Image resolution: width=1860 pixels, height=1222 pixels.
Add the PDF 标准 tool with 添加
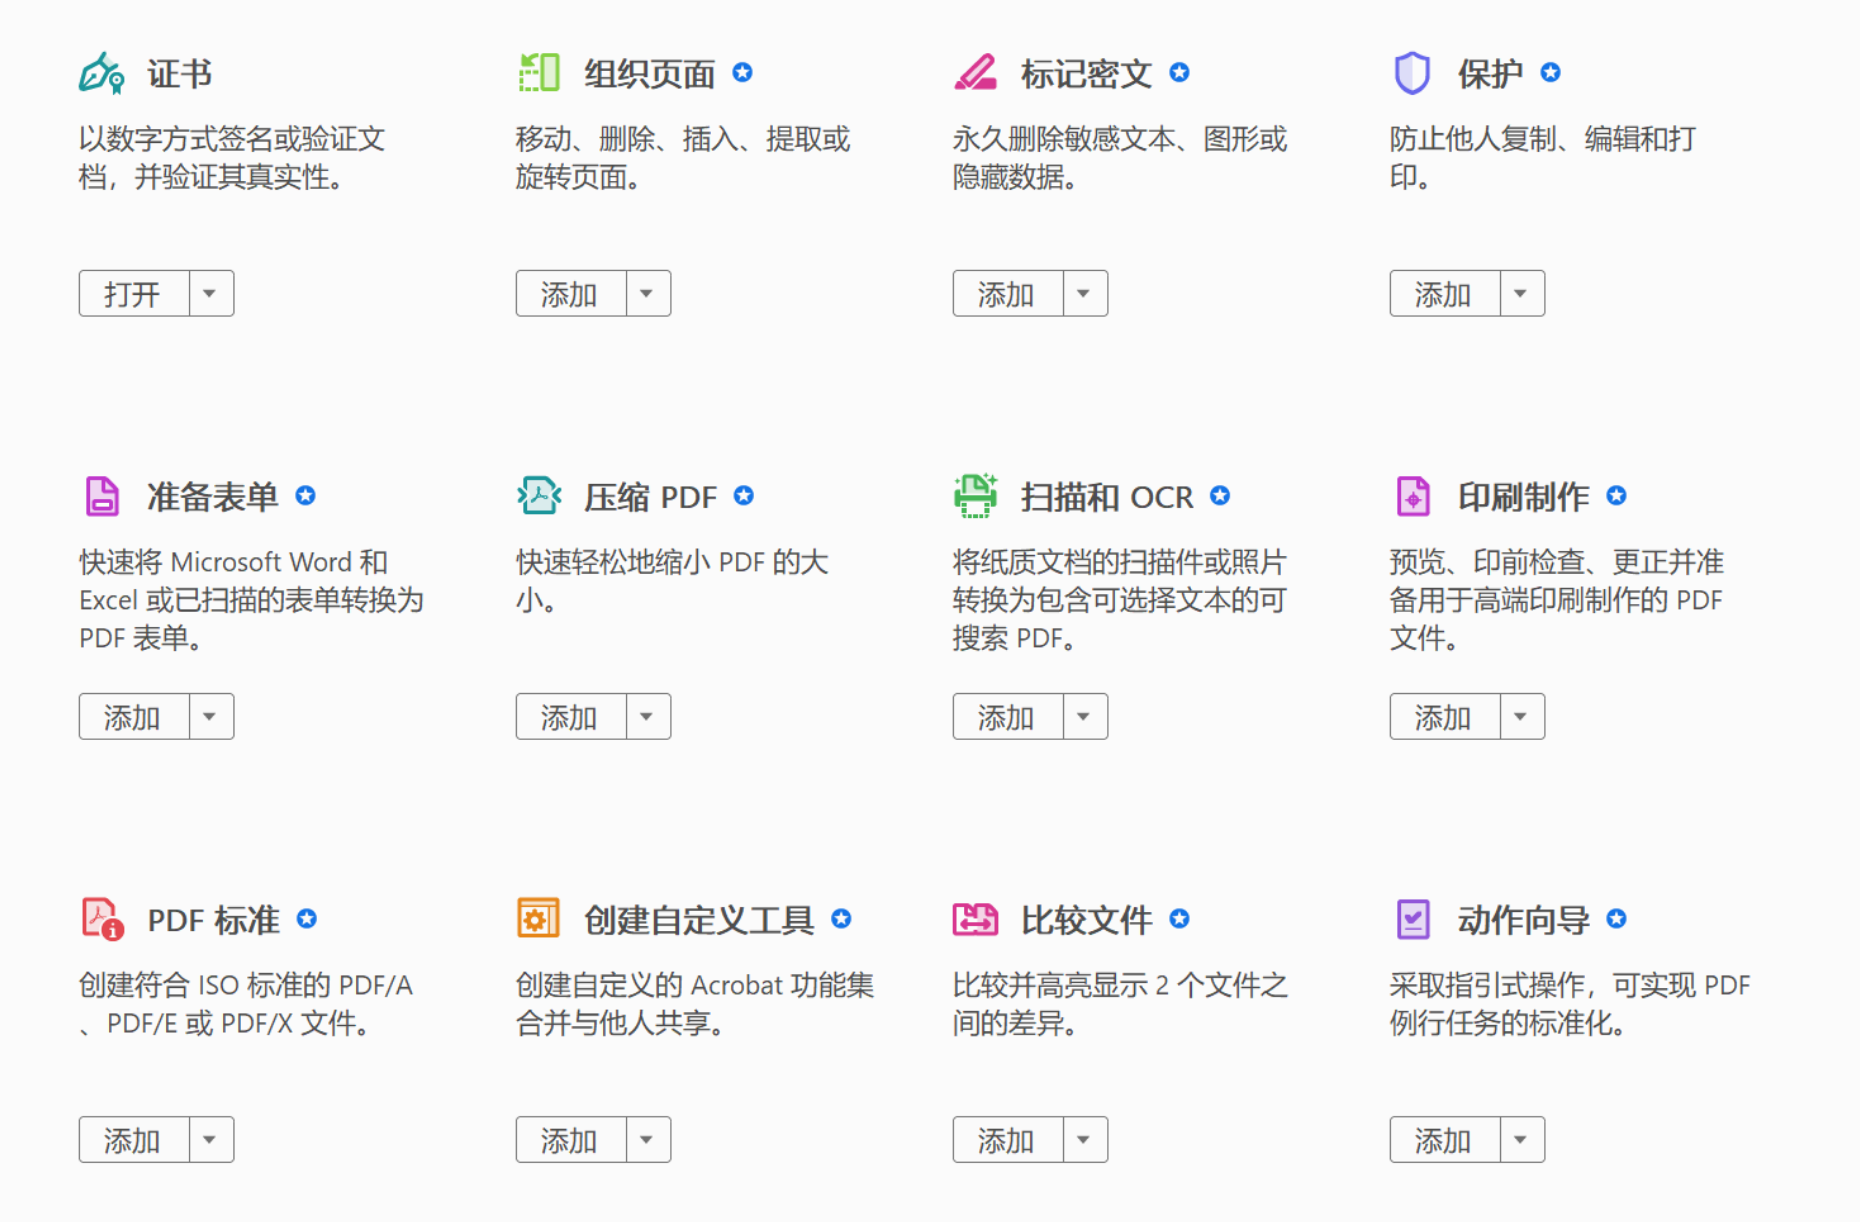tap(134, 1139)
